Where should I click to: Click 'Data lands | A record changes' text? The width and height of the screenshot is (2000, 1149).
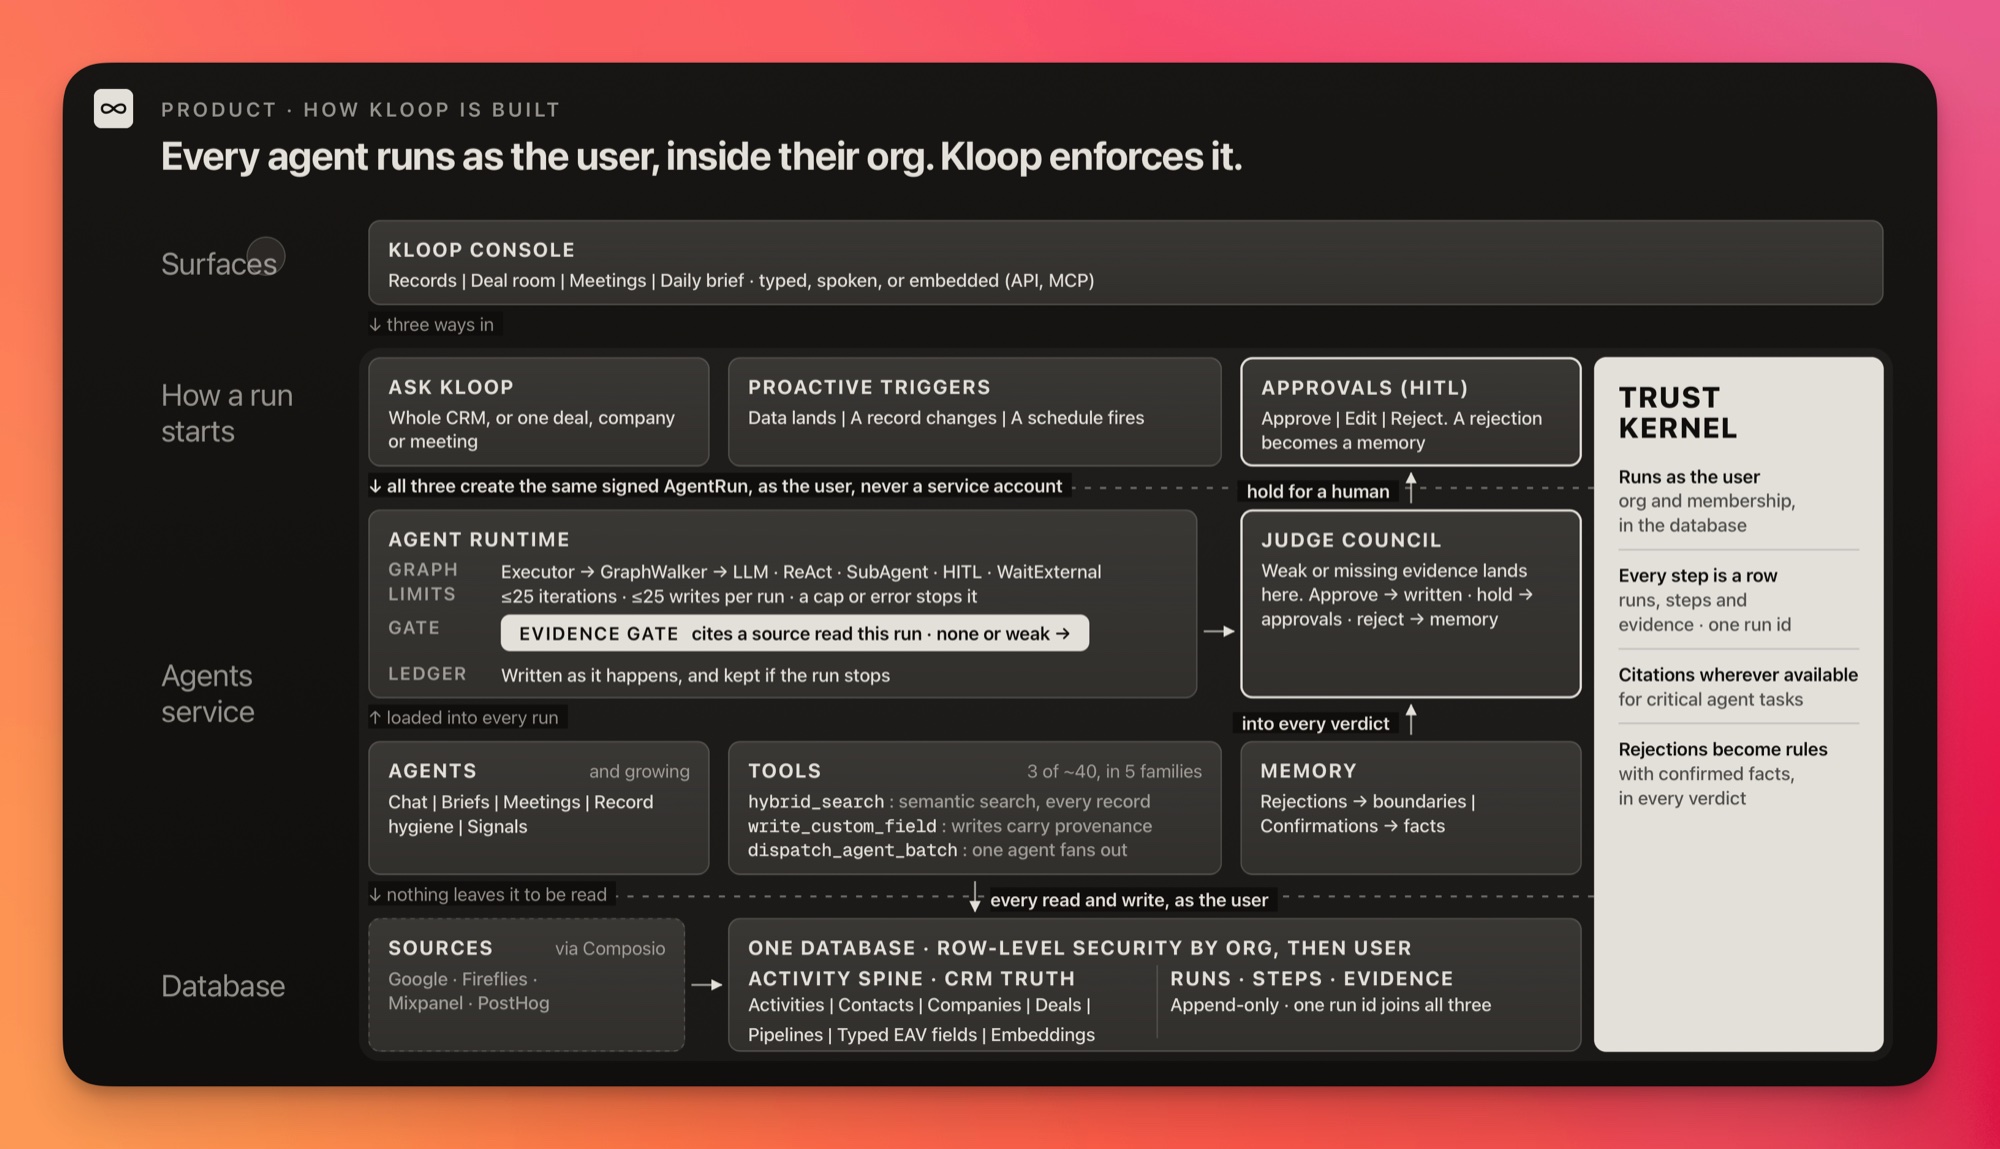tap(946, 417)
